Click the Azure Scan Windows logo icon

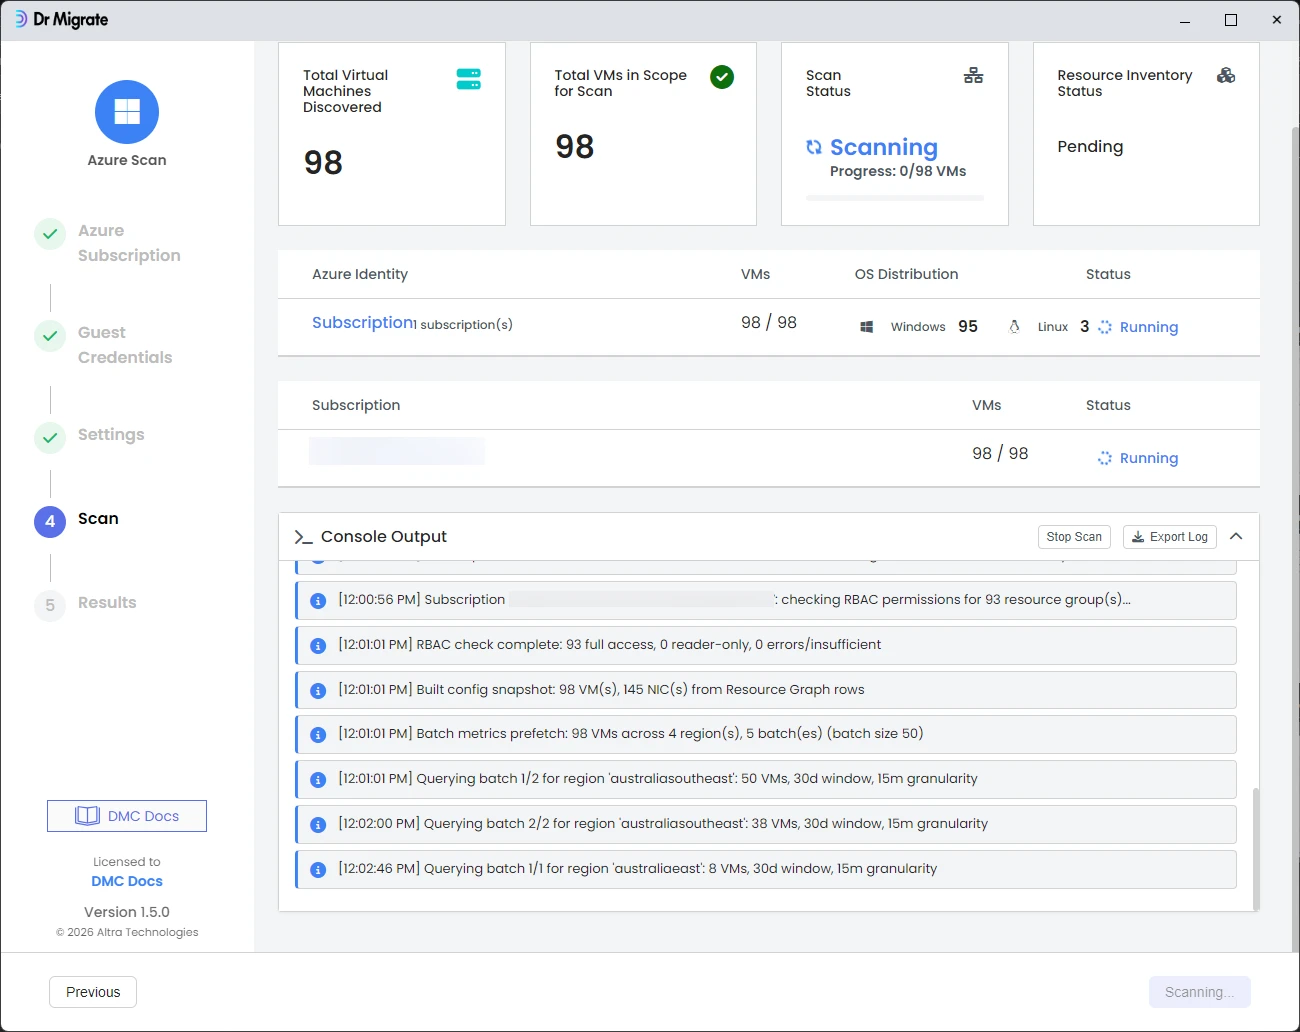[127, 112]
